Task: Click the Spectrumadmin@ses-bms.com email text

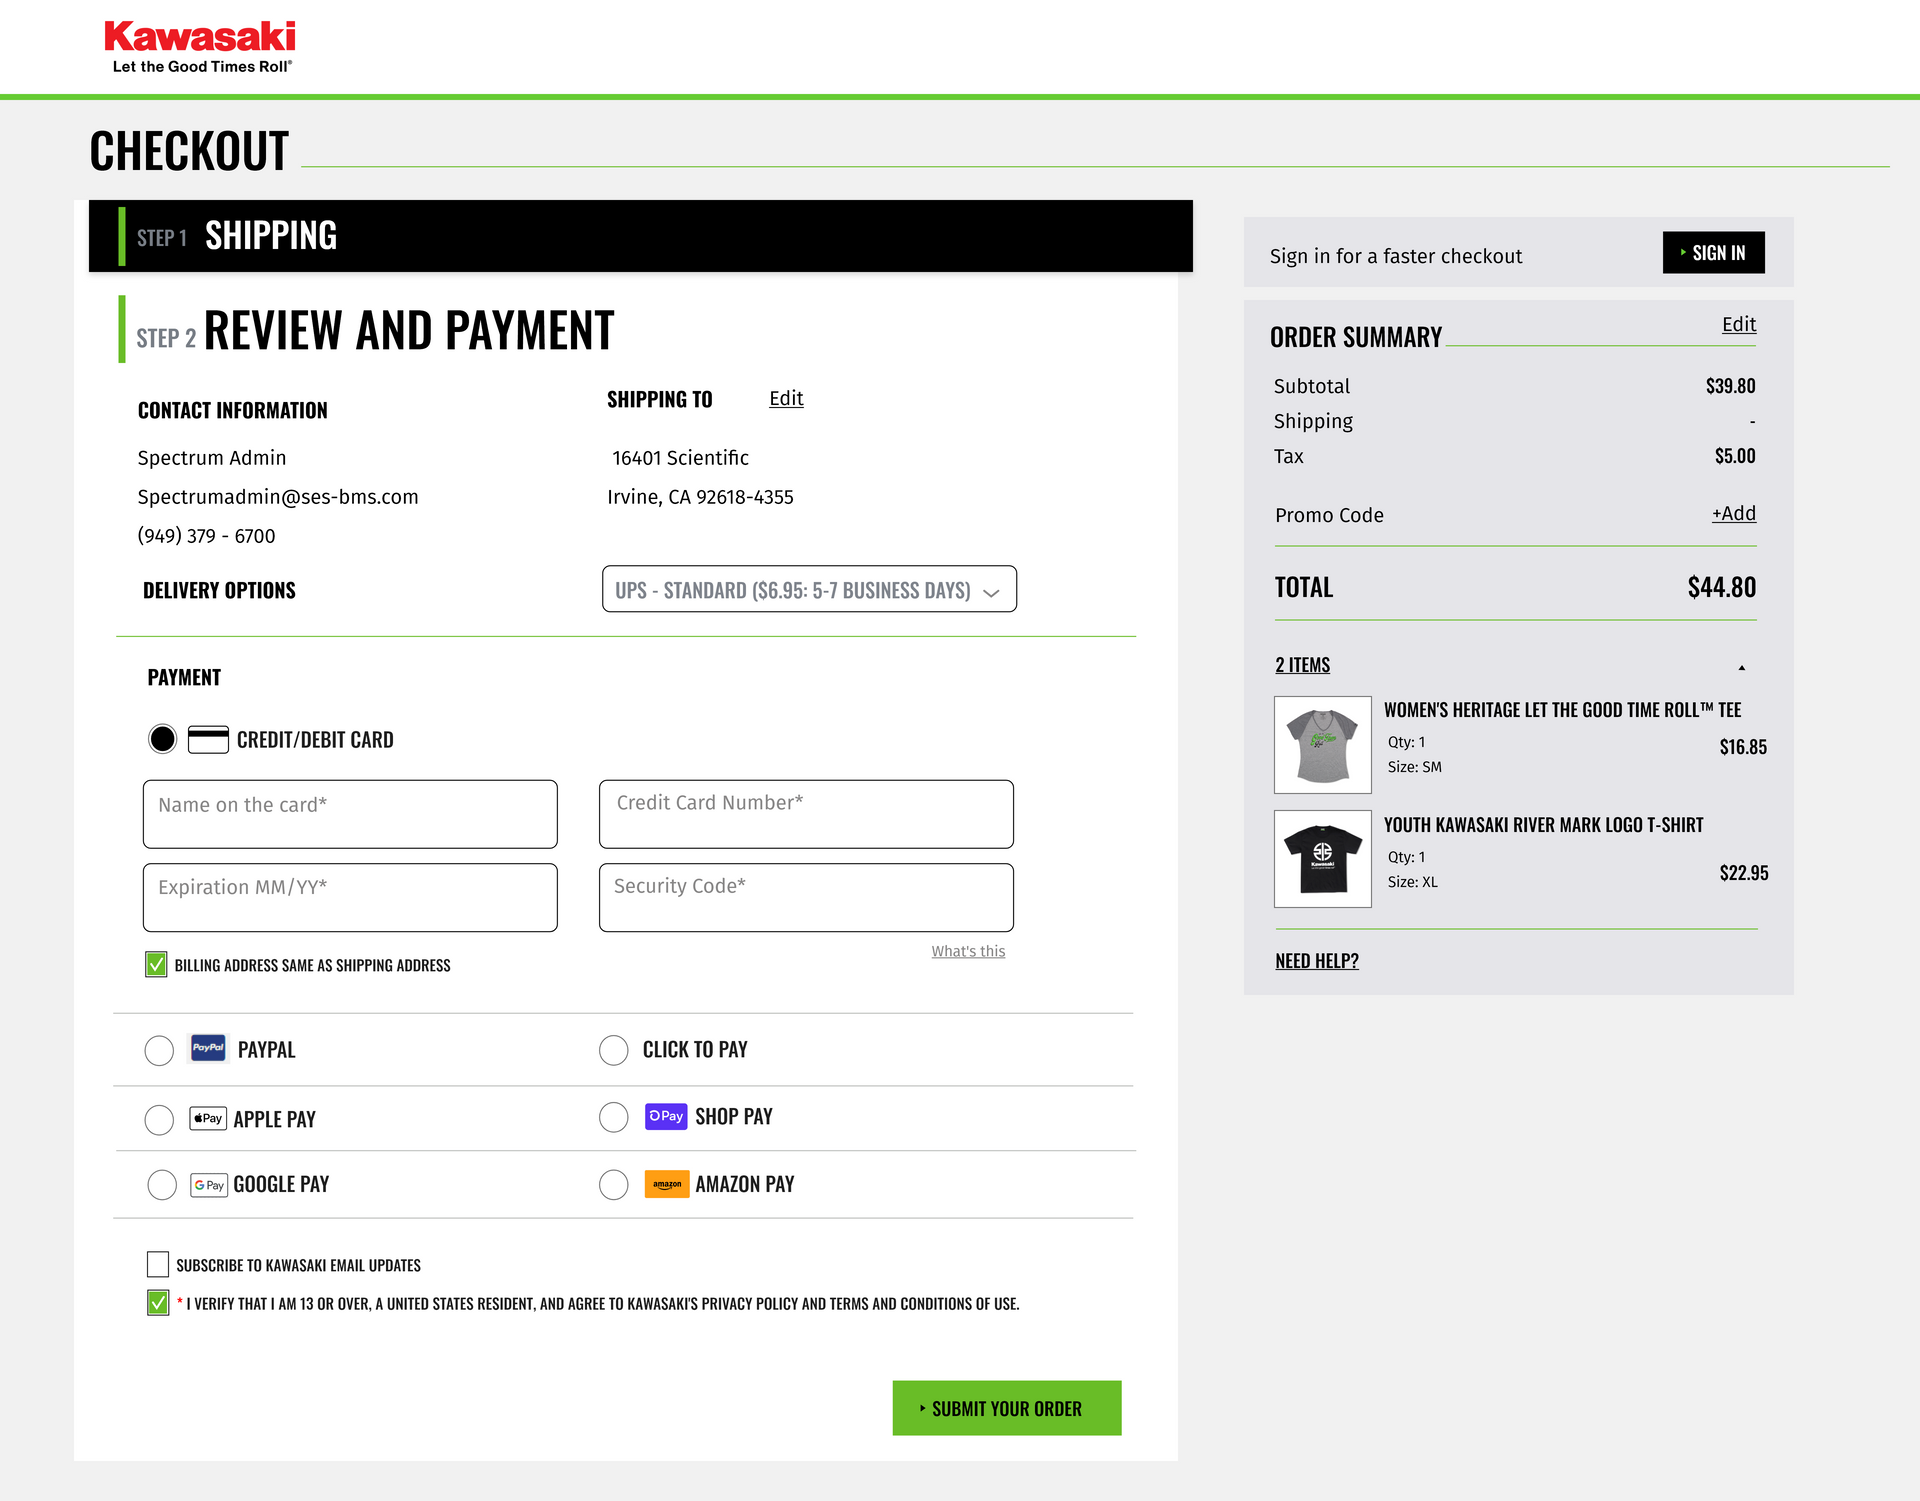Action: (x=278, y=497)
